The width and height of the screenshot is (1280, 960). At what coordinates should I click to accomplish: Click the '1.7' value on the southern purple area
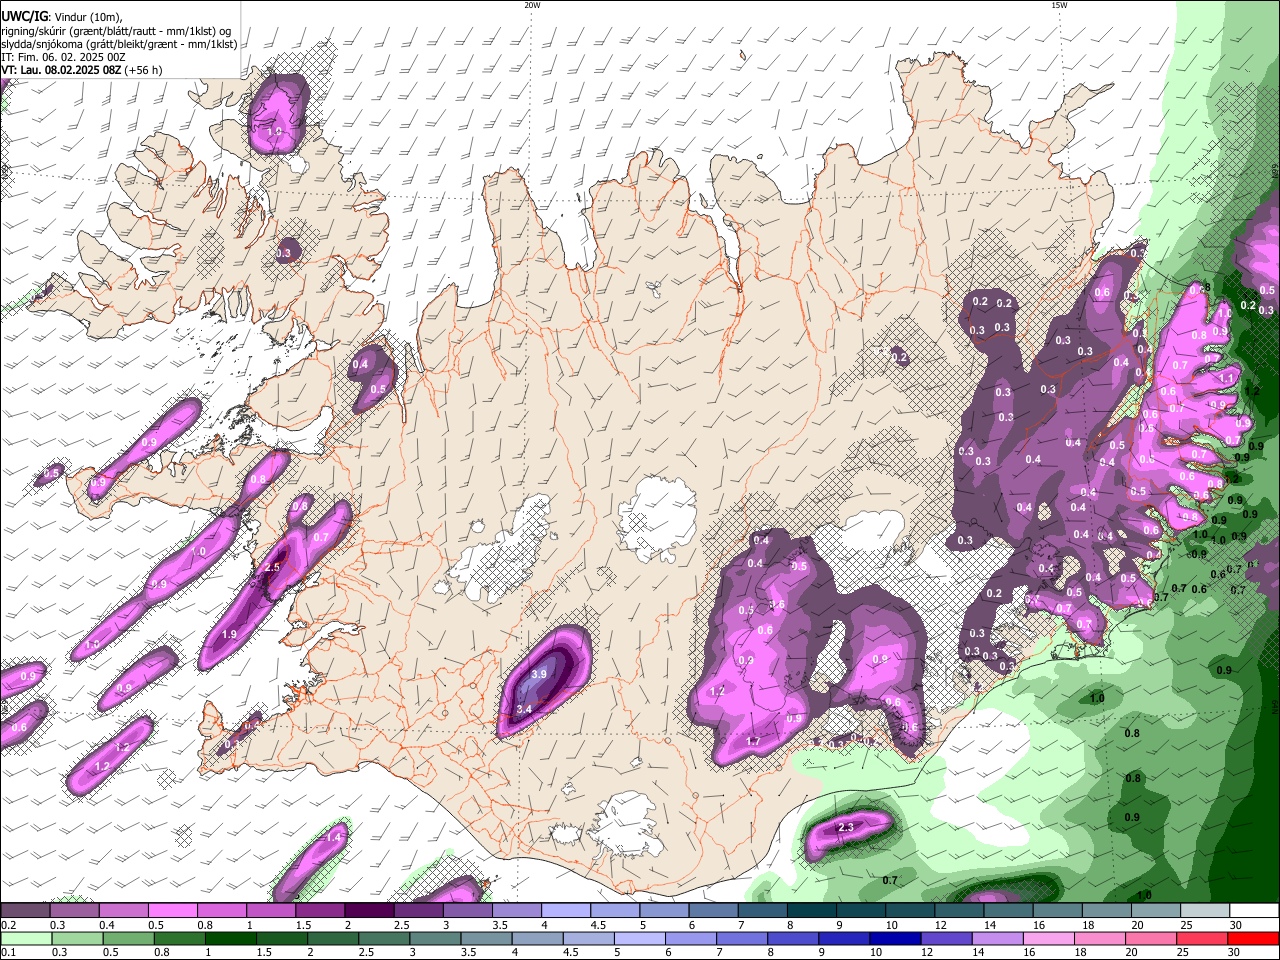click(753, 742)
